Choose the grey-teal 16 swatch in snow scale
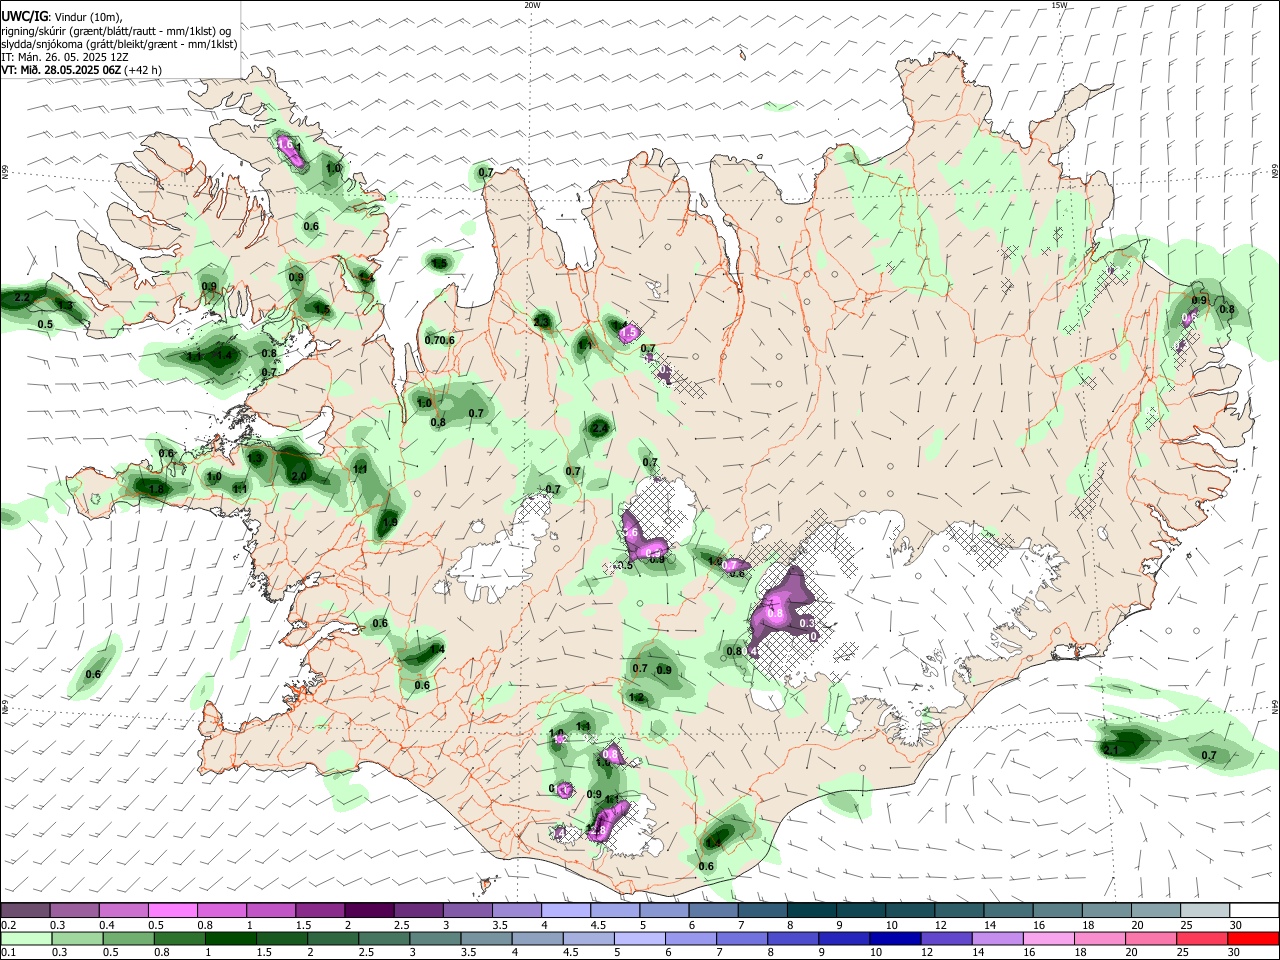The image size is (1280, 960). point(1057,910)
